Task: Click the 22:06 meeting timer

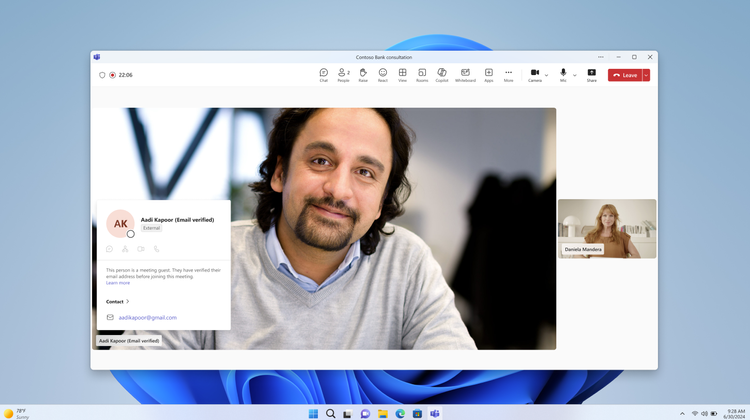Action: tap(125, 75)
